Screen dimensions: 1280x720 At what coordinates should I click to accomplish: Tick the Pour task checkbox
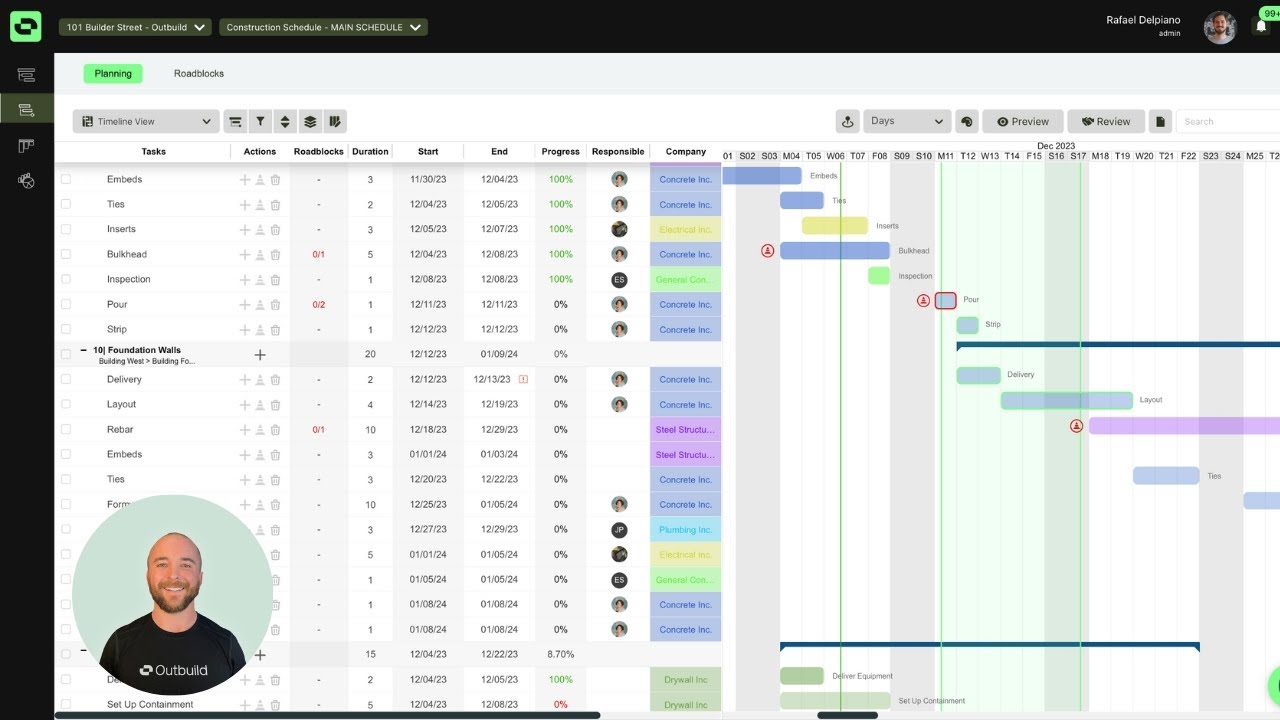click(66, 305)
